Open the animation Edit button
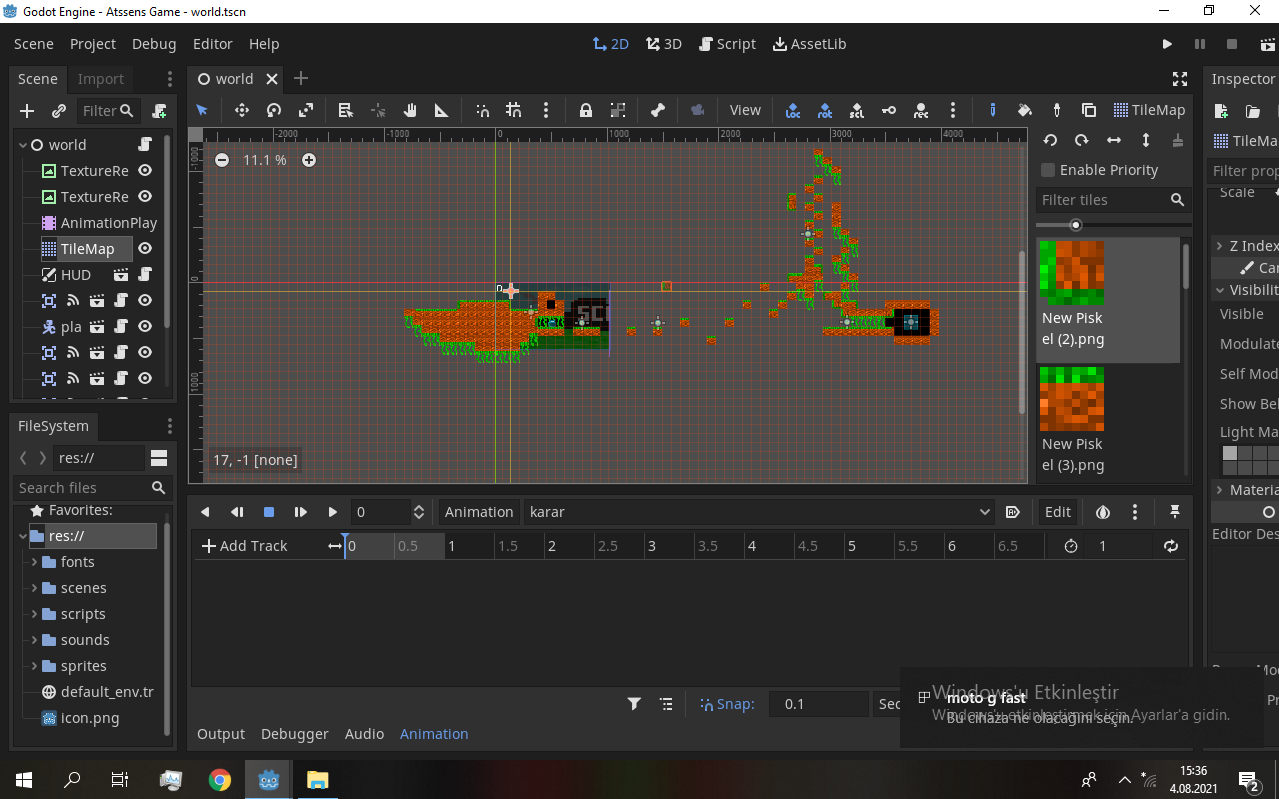The image size is (1279, 799). (x=1058, y=512)
